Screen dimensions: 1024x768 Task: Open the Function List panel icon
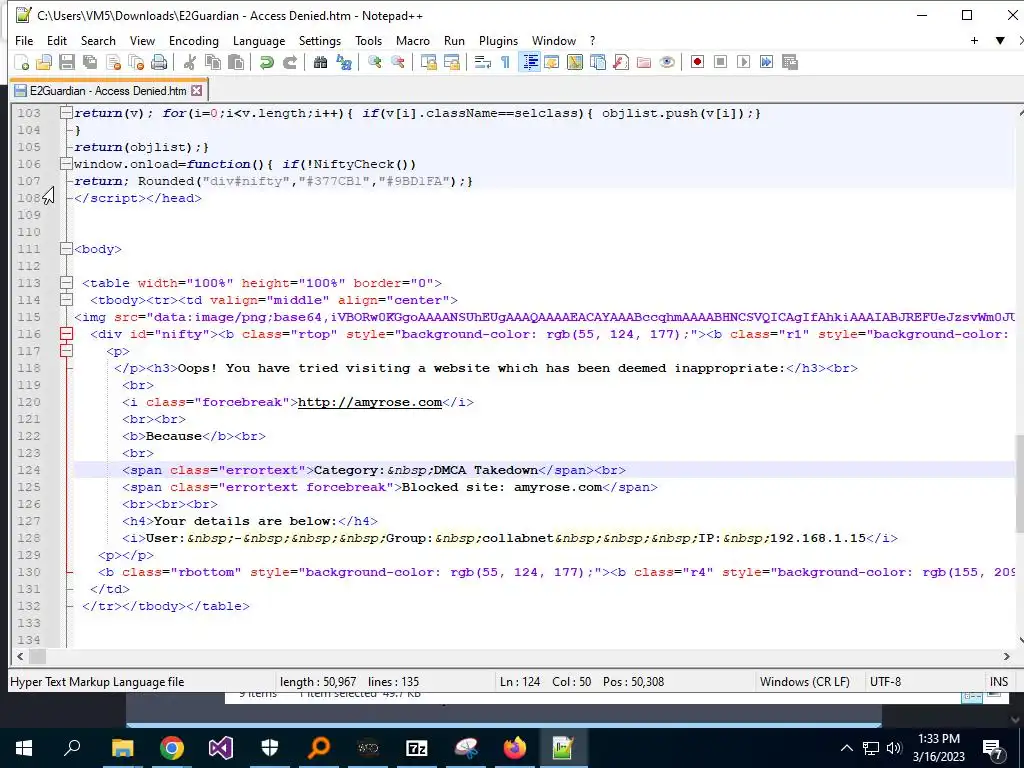621,62
